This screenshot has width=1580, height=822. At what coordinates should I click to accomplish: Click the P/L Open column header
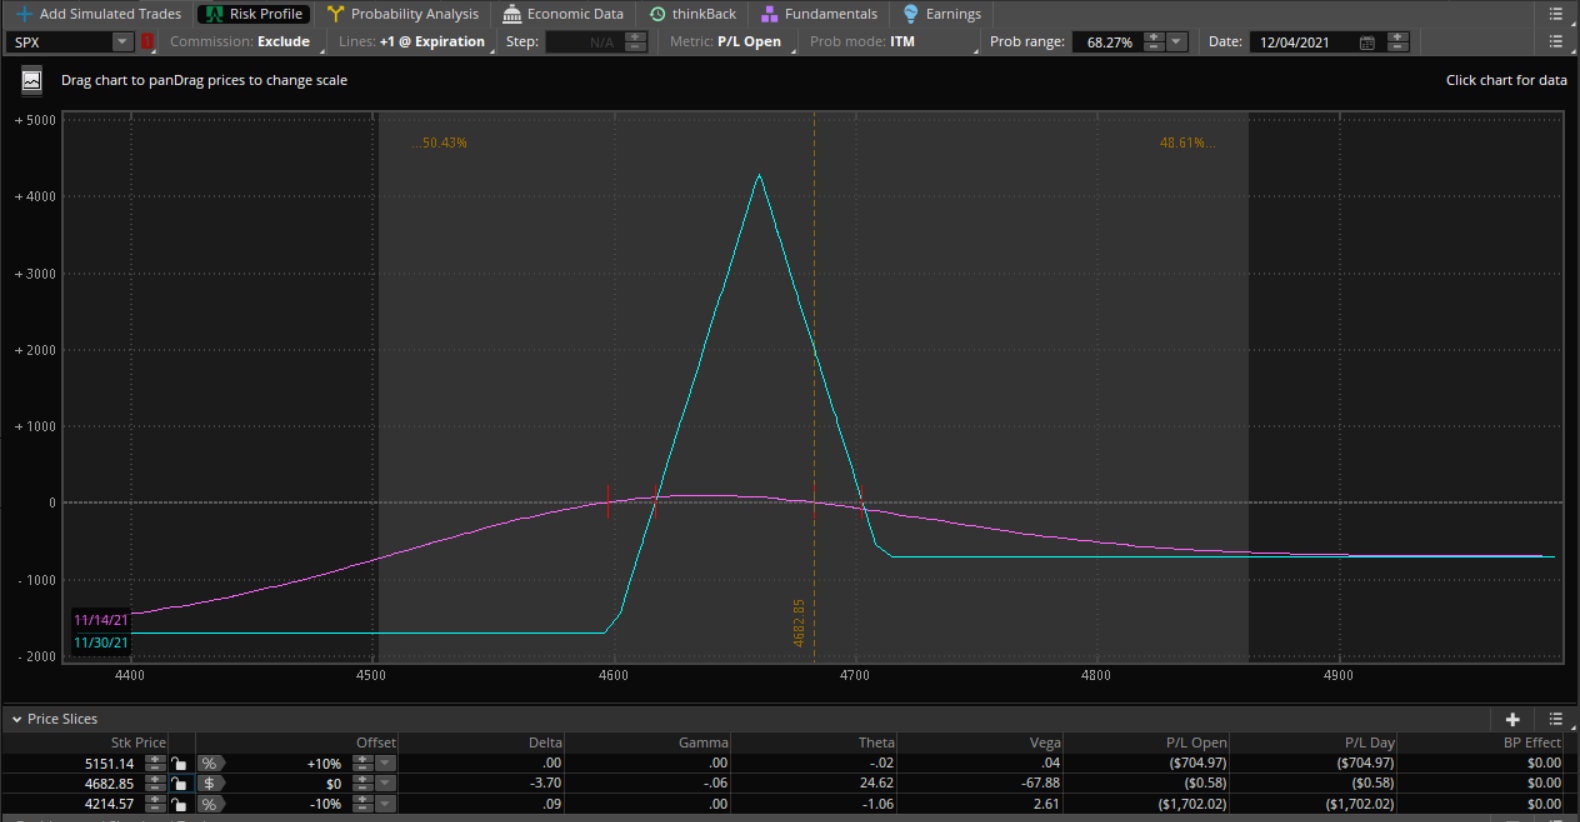coord(1196,742)
